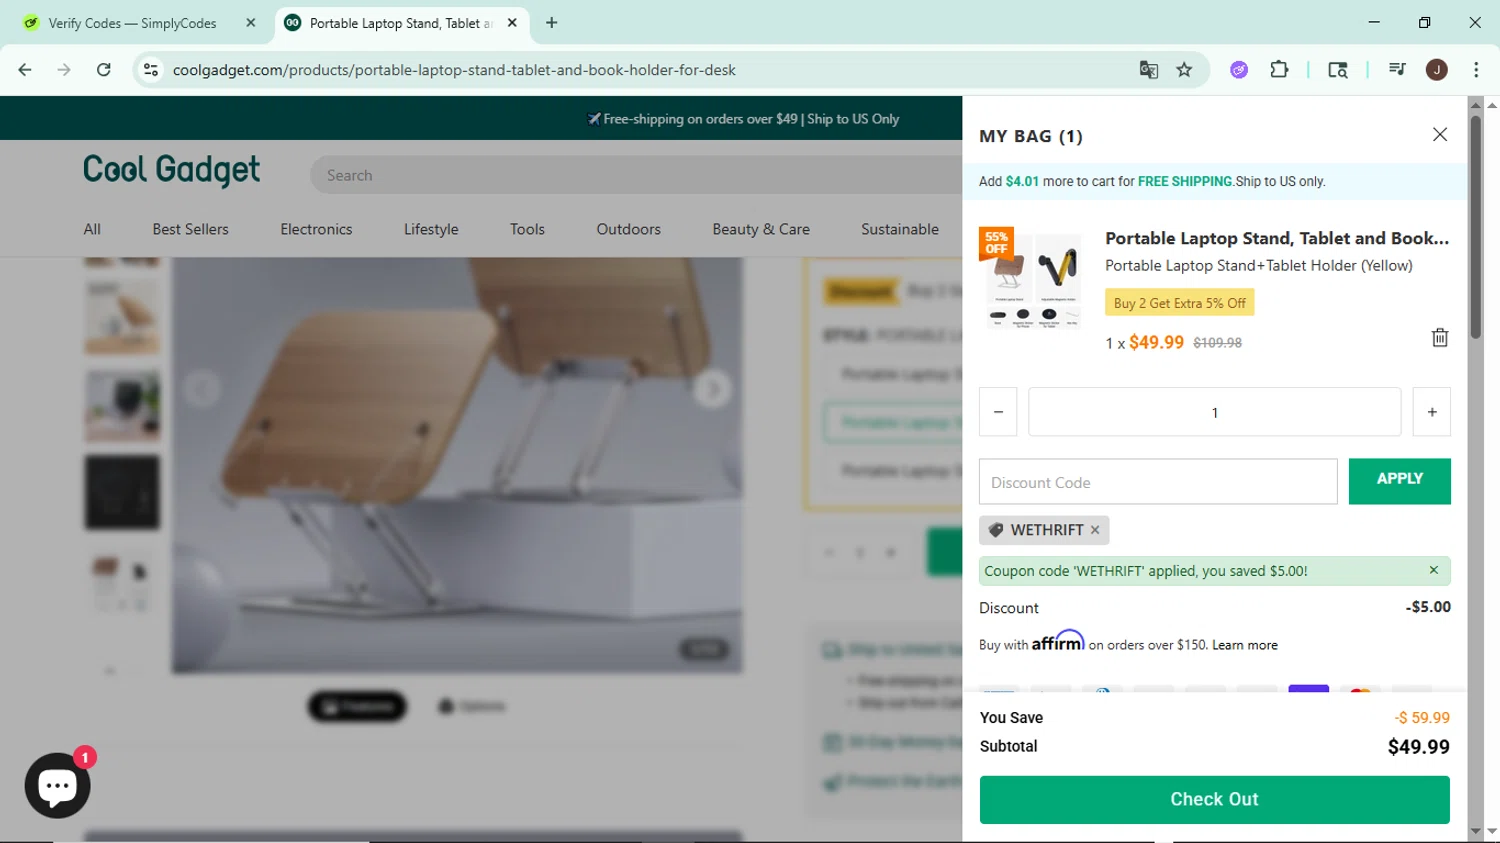Open Affirm Learn more link
1500x843 pixels.
(x=1244, y=645)
